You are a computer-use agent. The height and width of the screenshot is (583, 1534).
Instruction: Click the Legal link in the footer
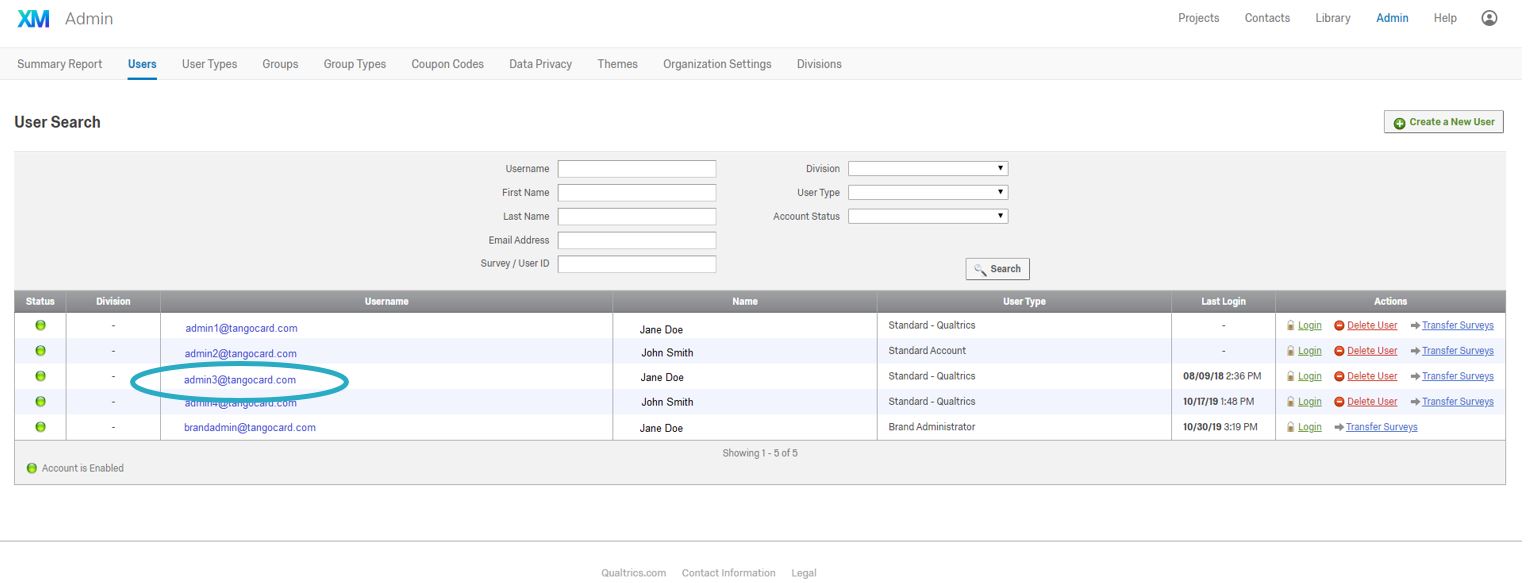point(804,572)
